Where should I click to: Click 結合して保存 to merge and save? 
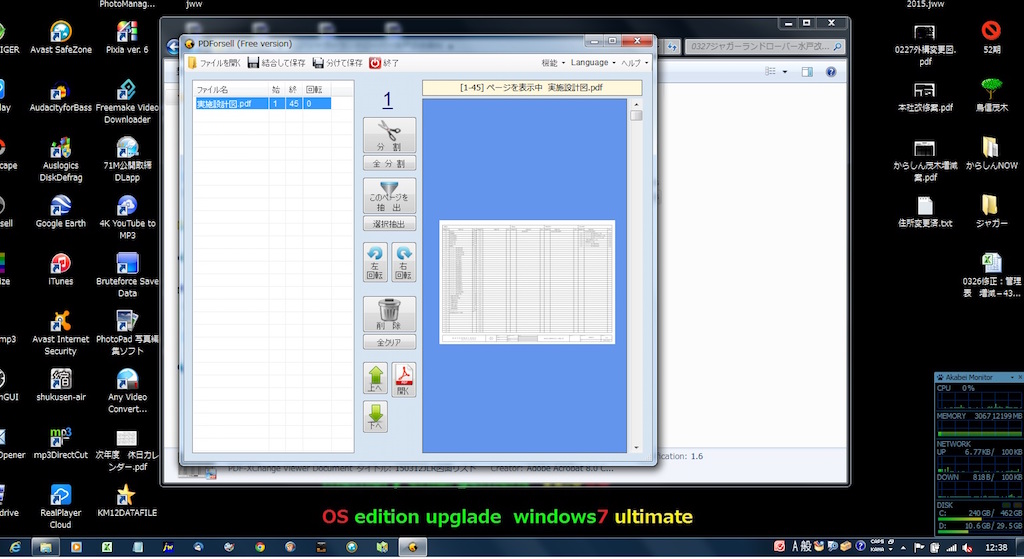tap(276, 63)
